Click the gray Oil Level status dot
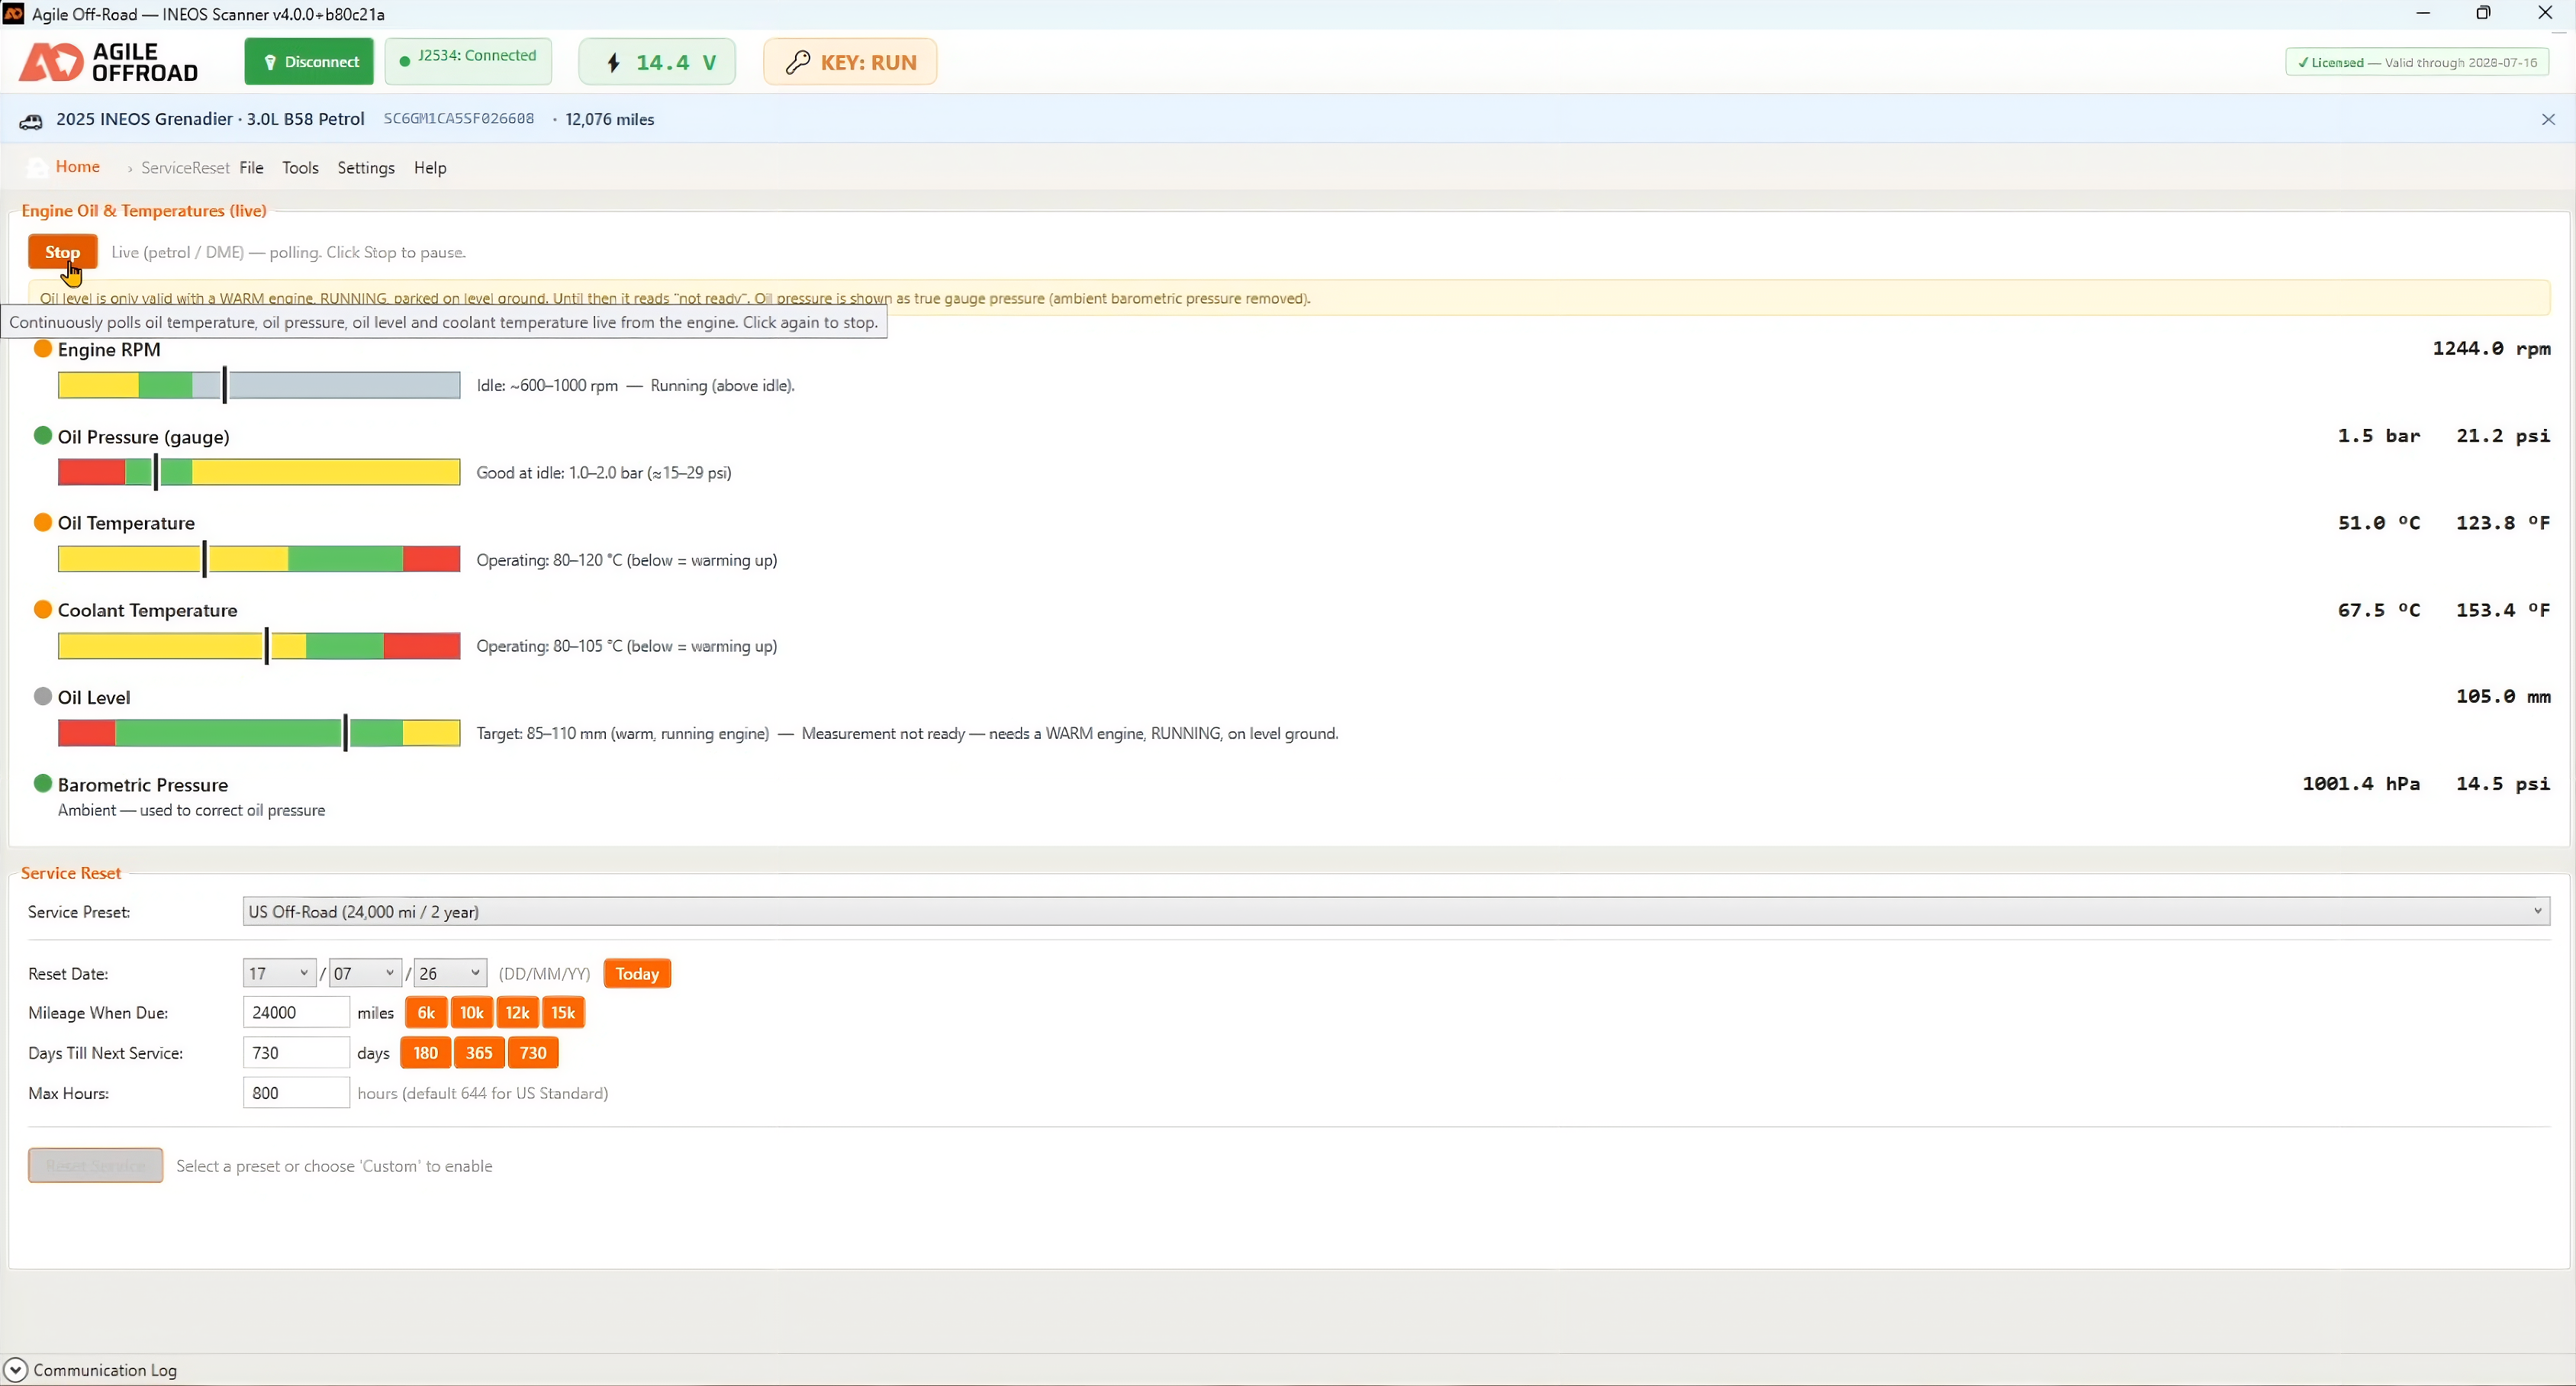 [x=43, y=696]
